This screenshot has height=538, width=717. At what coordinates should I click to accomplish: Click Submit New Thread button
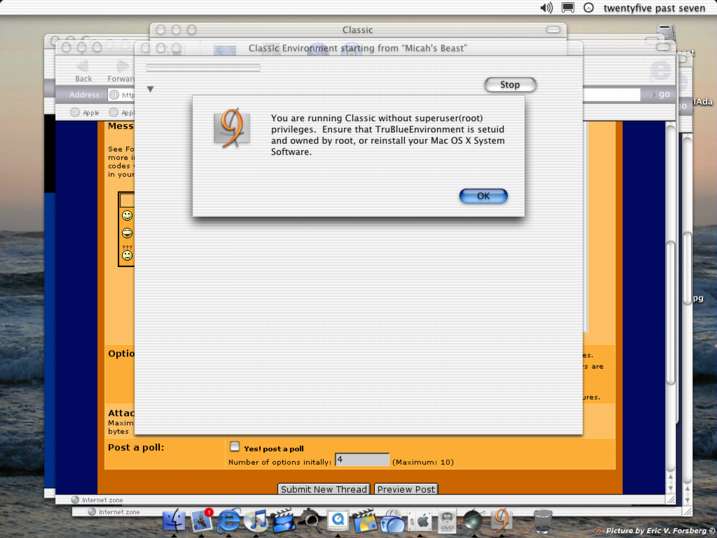click(x=323, y=489)
